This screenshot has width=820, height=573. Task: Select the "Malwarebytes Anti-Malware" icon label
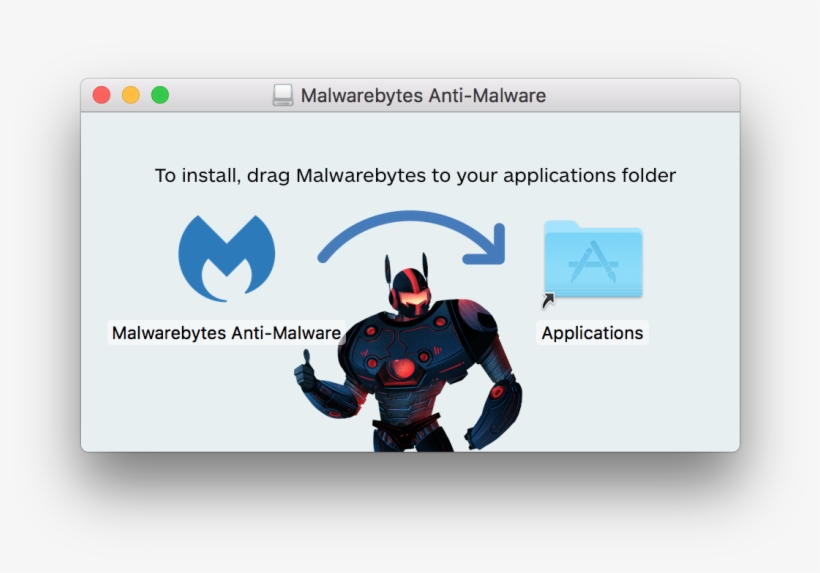[x=226, y=333]
